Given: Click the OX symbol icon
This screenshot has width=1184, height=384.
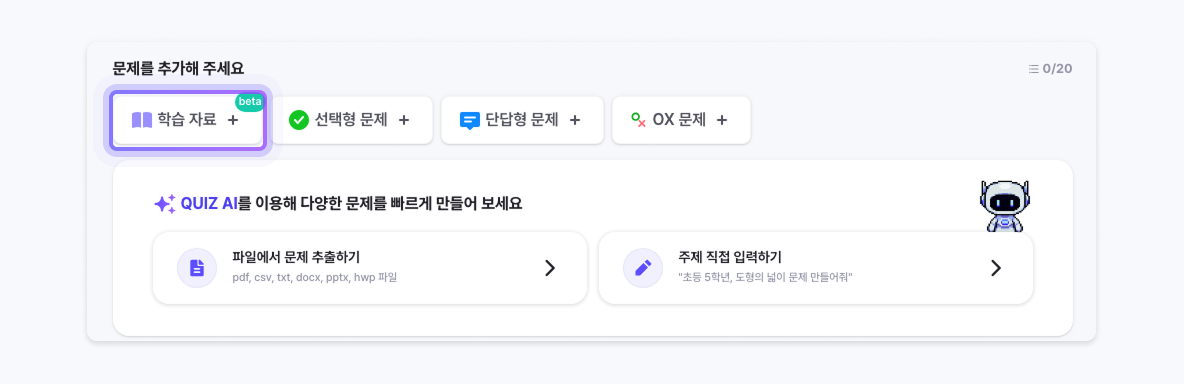Looking at the screenshot, I should (639, 120).
